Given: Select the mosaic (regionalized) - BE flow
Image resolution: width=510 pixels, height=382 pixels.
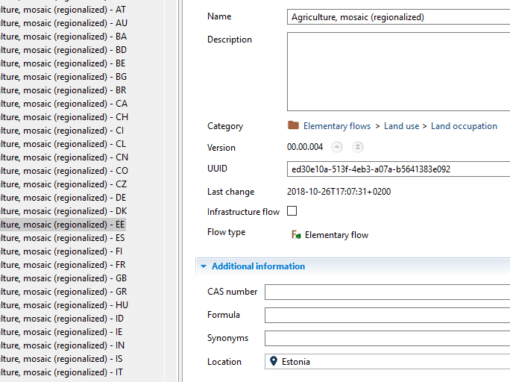Looking at the screenshot, I should tap(63, 63).
